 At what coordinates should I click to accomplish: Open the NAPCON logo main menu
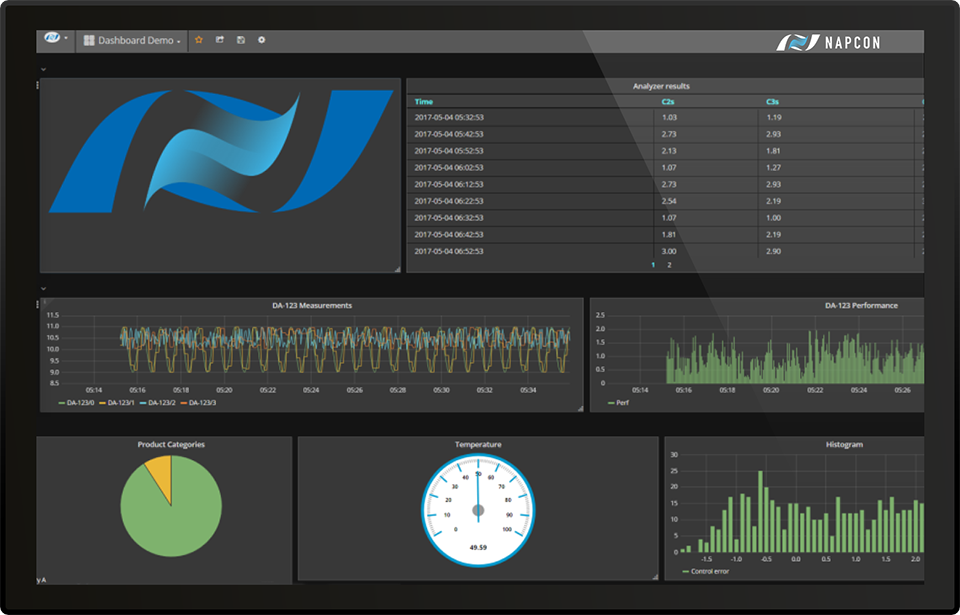(53, 40)
